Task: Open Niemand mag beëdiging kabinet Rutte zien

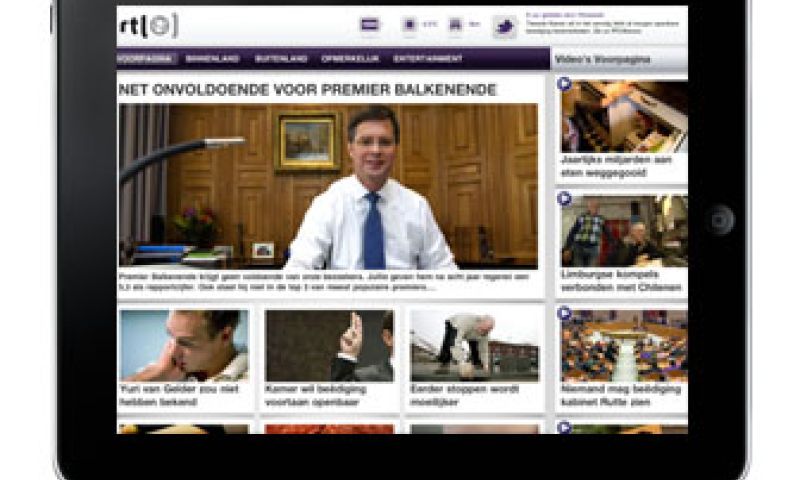Action: pos(621,396)
